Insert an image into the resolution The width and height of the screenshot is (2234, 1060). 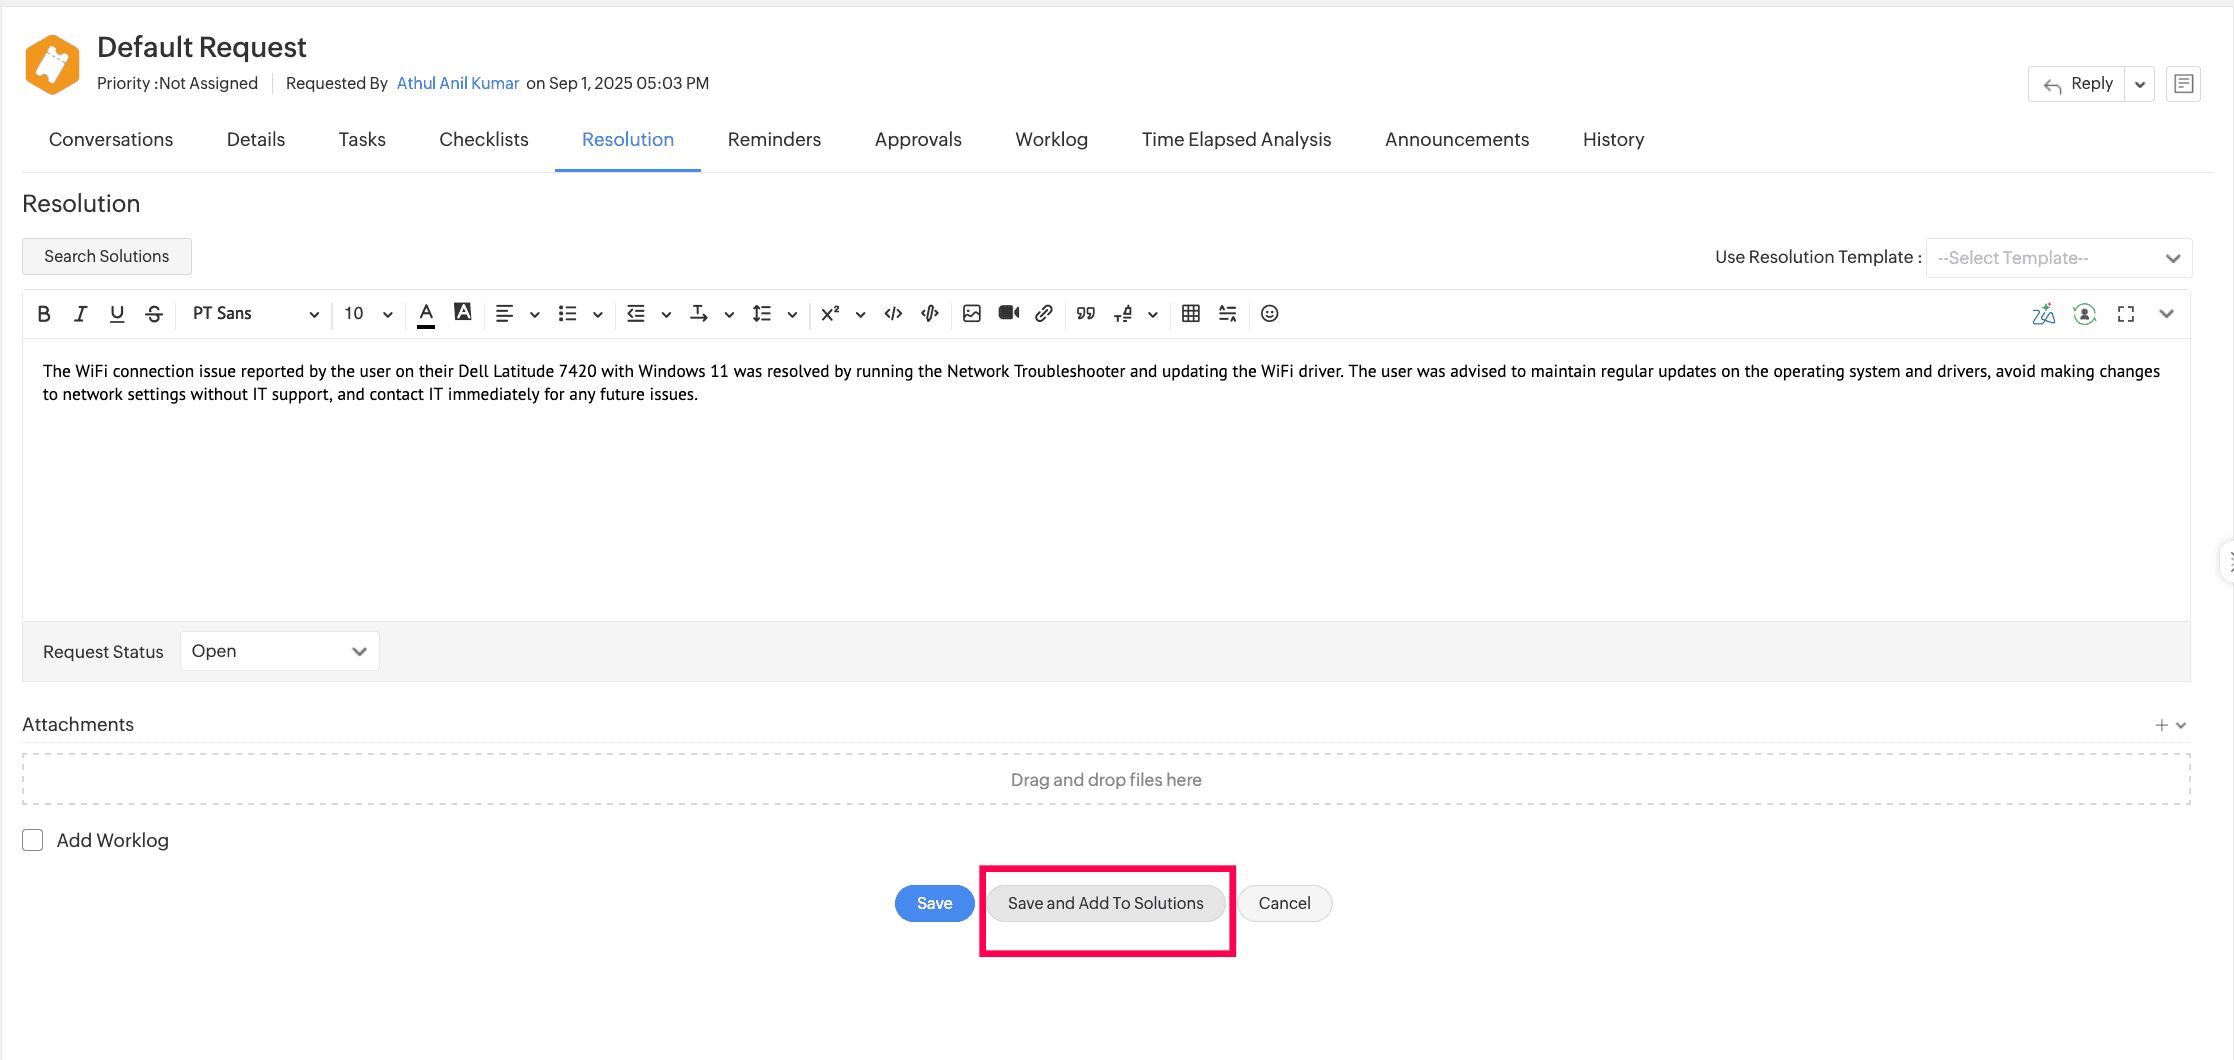point(972,314)
